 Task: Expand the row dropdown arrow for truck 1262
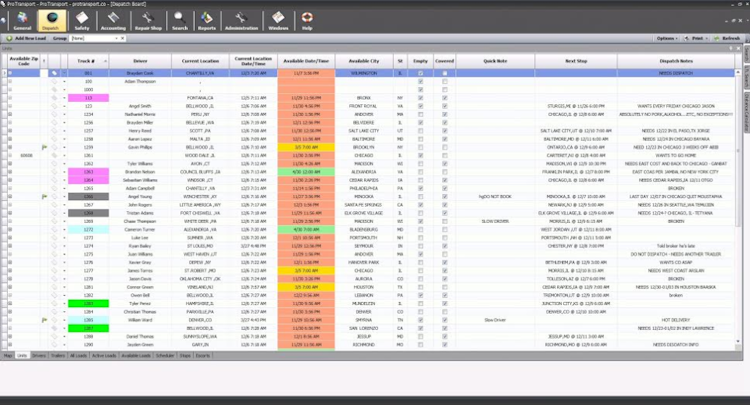(x=64, y=164)
